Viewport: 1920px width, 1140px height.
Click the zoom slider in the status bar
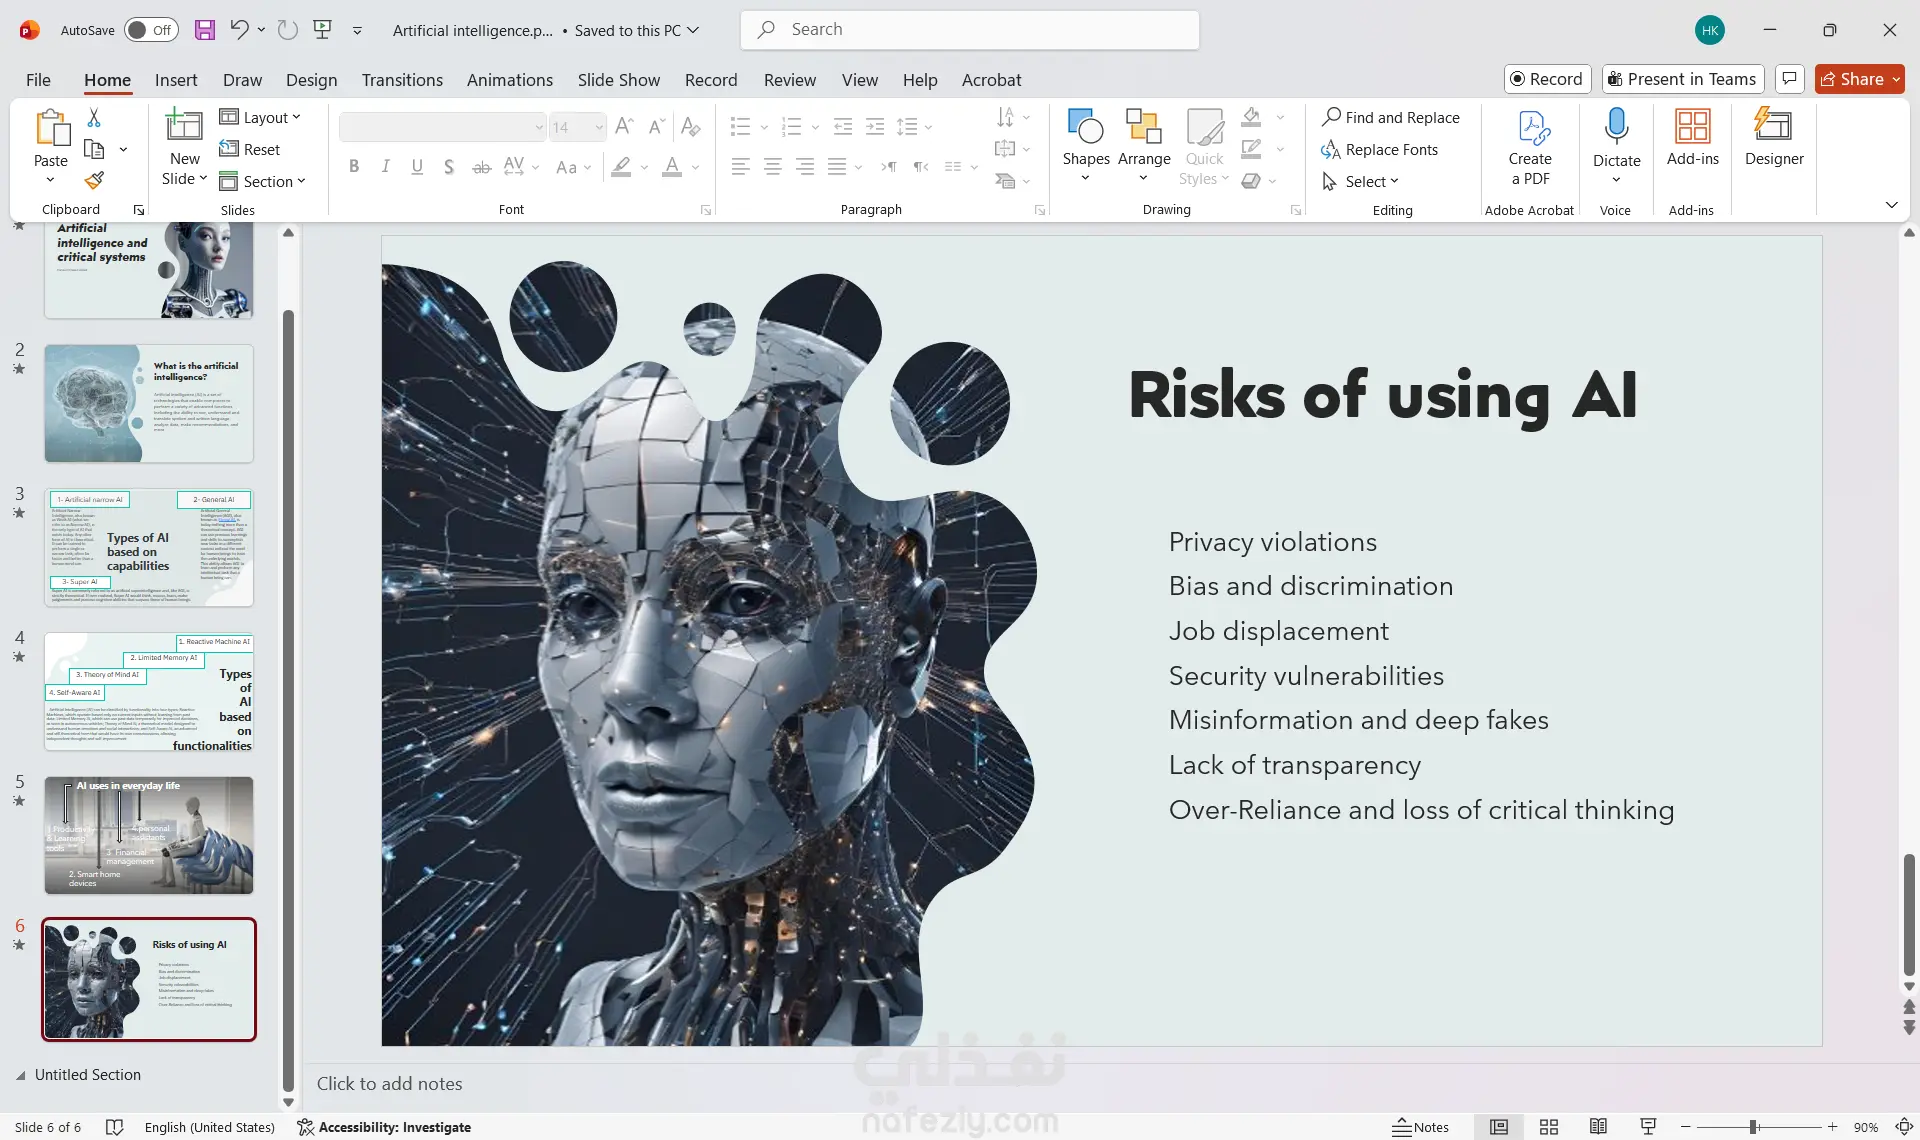click(1753, 1127)
